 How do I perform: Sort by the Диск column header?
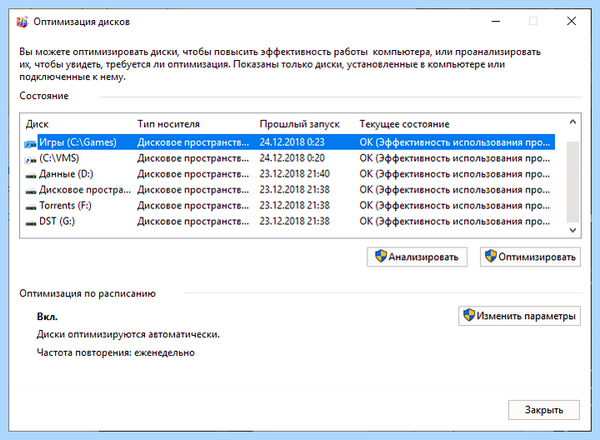[37, 124]
